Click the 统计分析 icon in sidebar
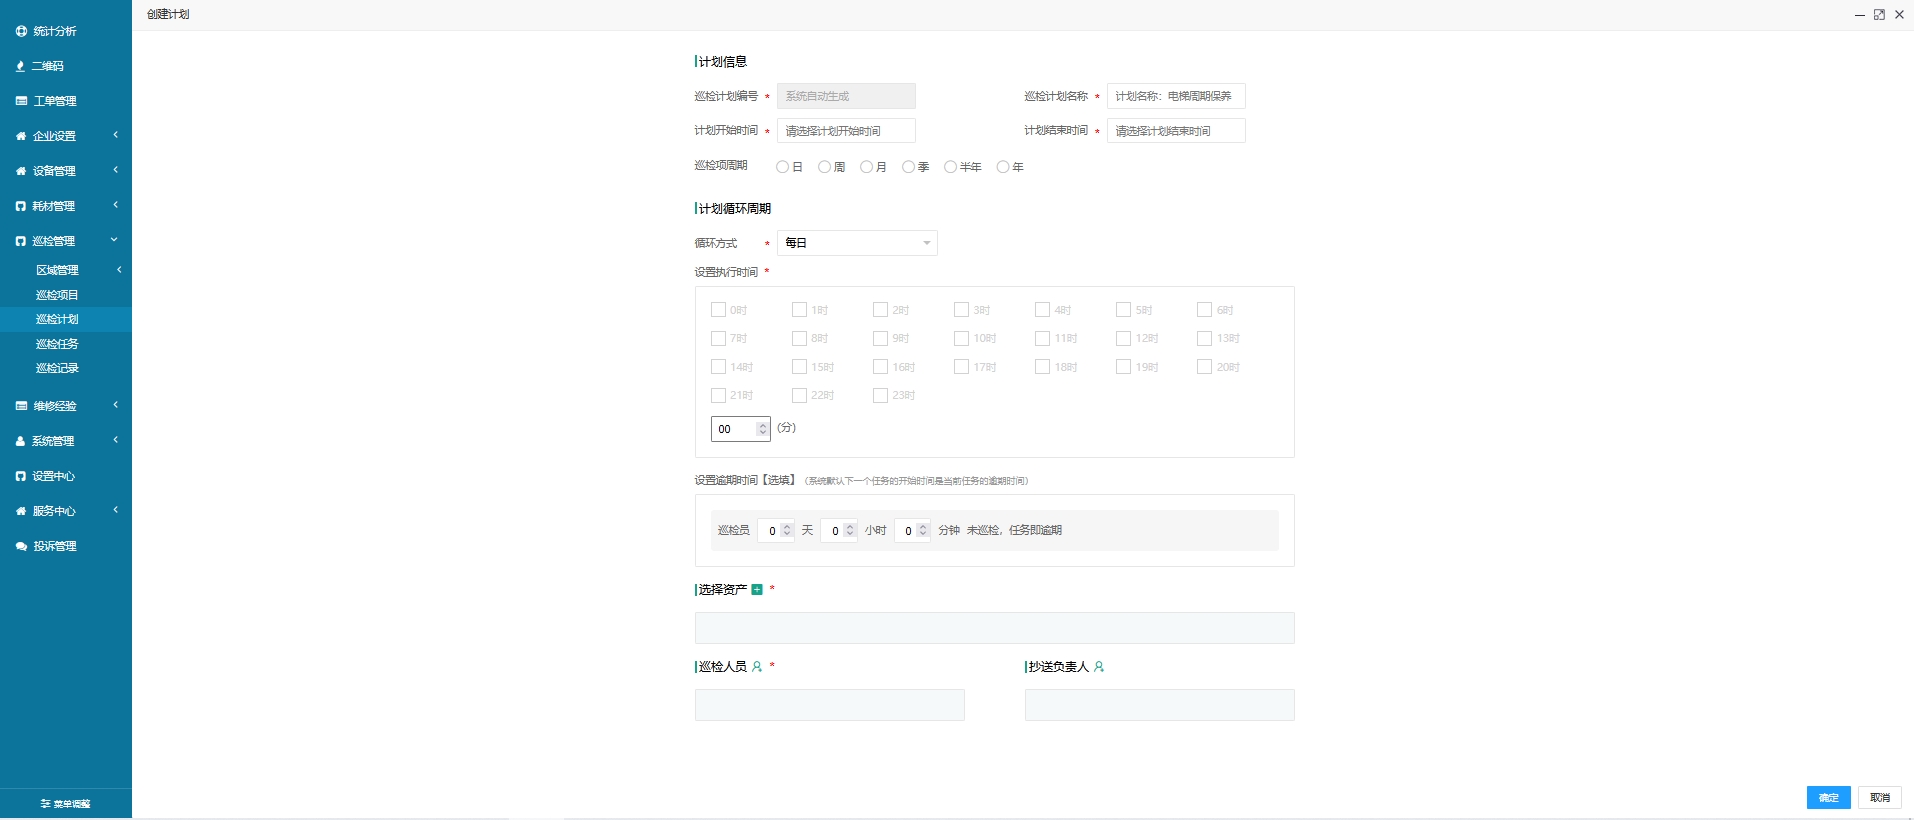The height and width of the screenshot is (820, 1914). click(21, 31)
